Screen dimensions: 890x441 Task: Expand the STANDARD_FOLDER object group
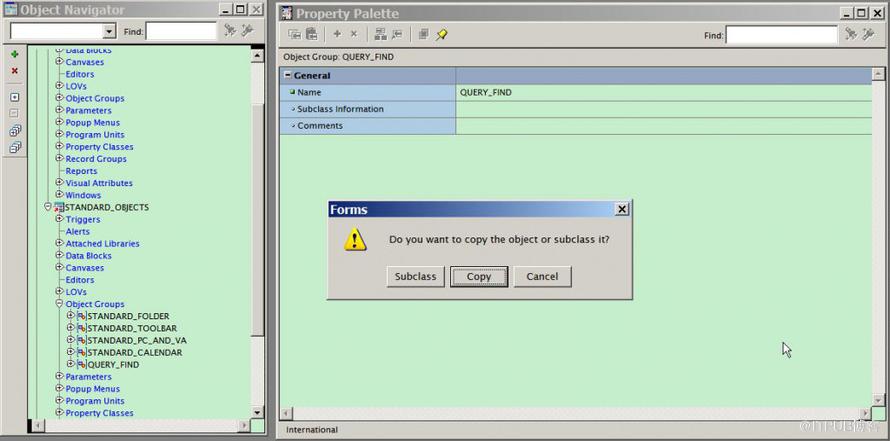point(70,316)
